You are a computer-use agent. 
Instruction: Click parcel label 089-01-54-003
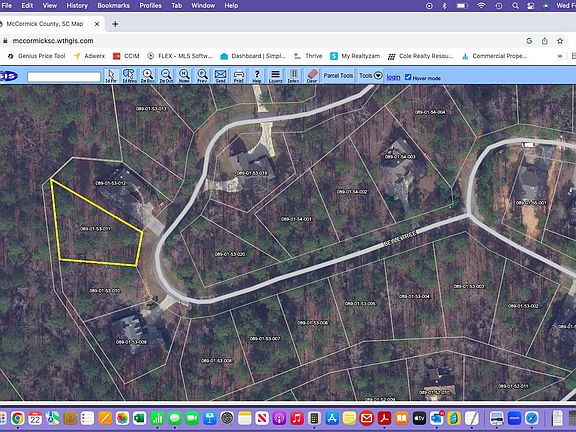click(x=400, y=157)
